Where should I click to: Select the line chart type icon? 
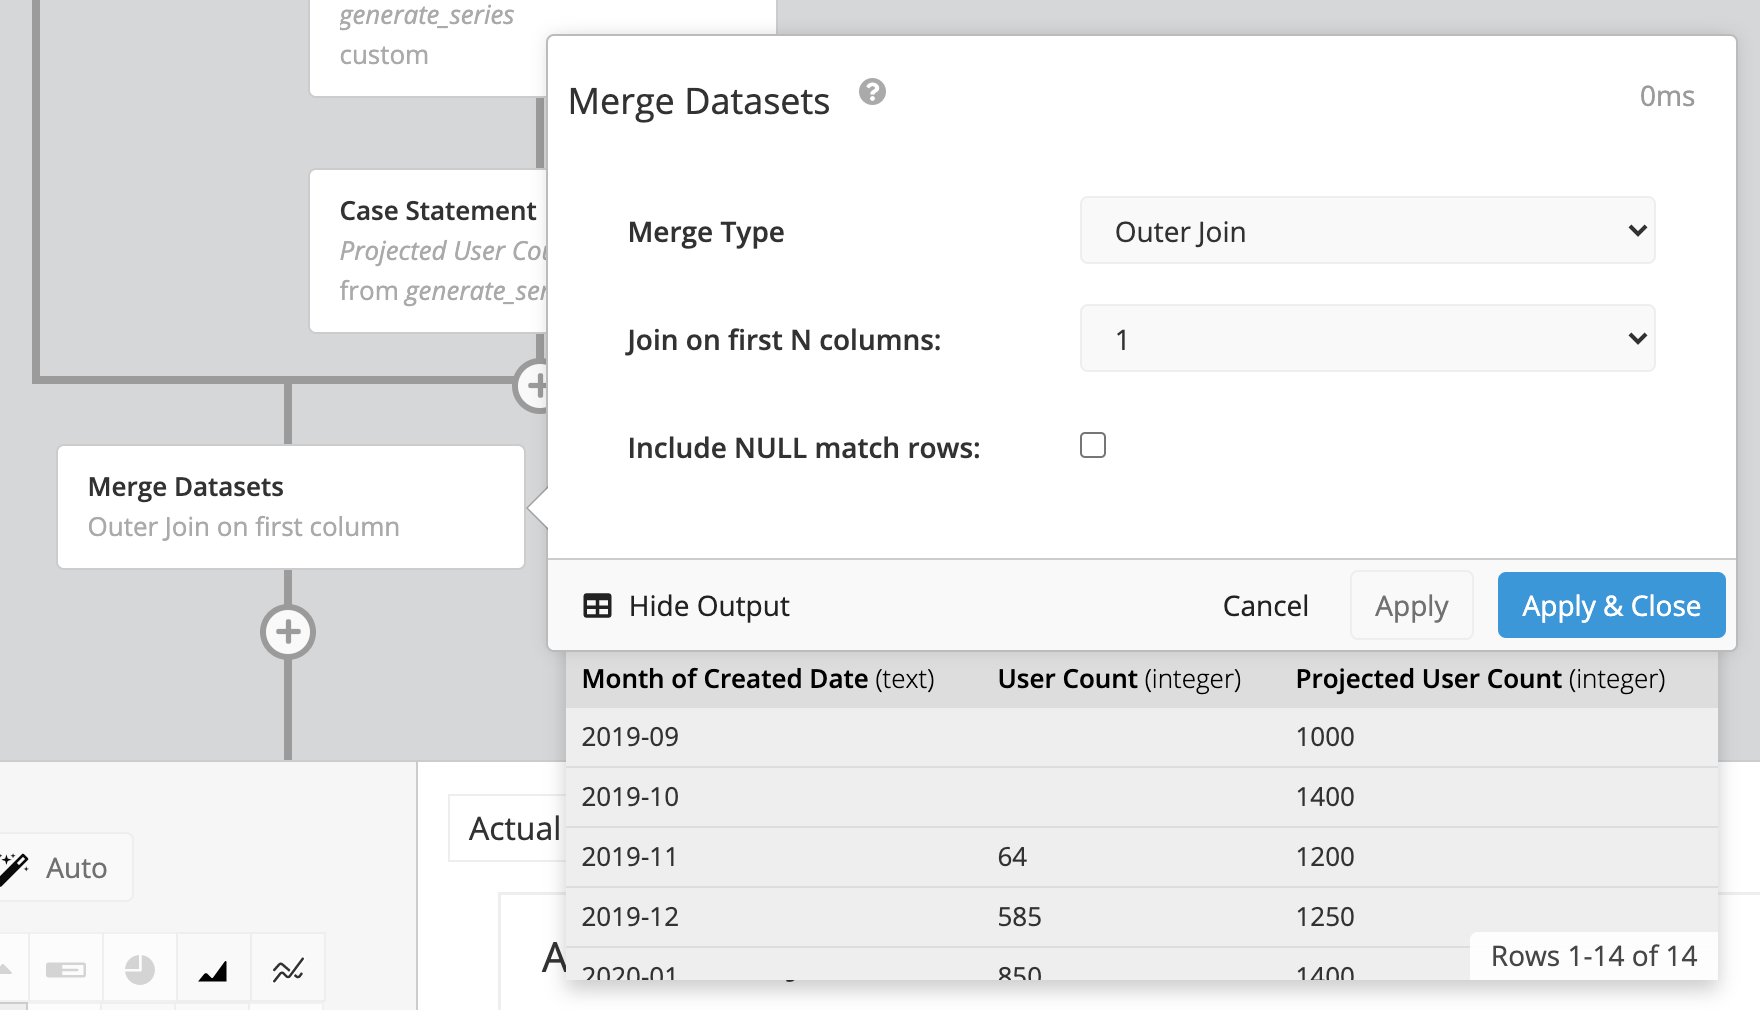click(288, 970)
